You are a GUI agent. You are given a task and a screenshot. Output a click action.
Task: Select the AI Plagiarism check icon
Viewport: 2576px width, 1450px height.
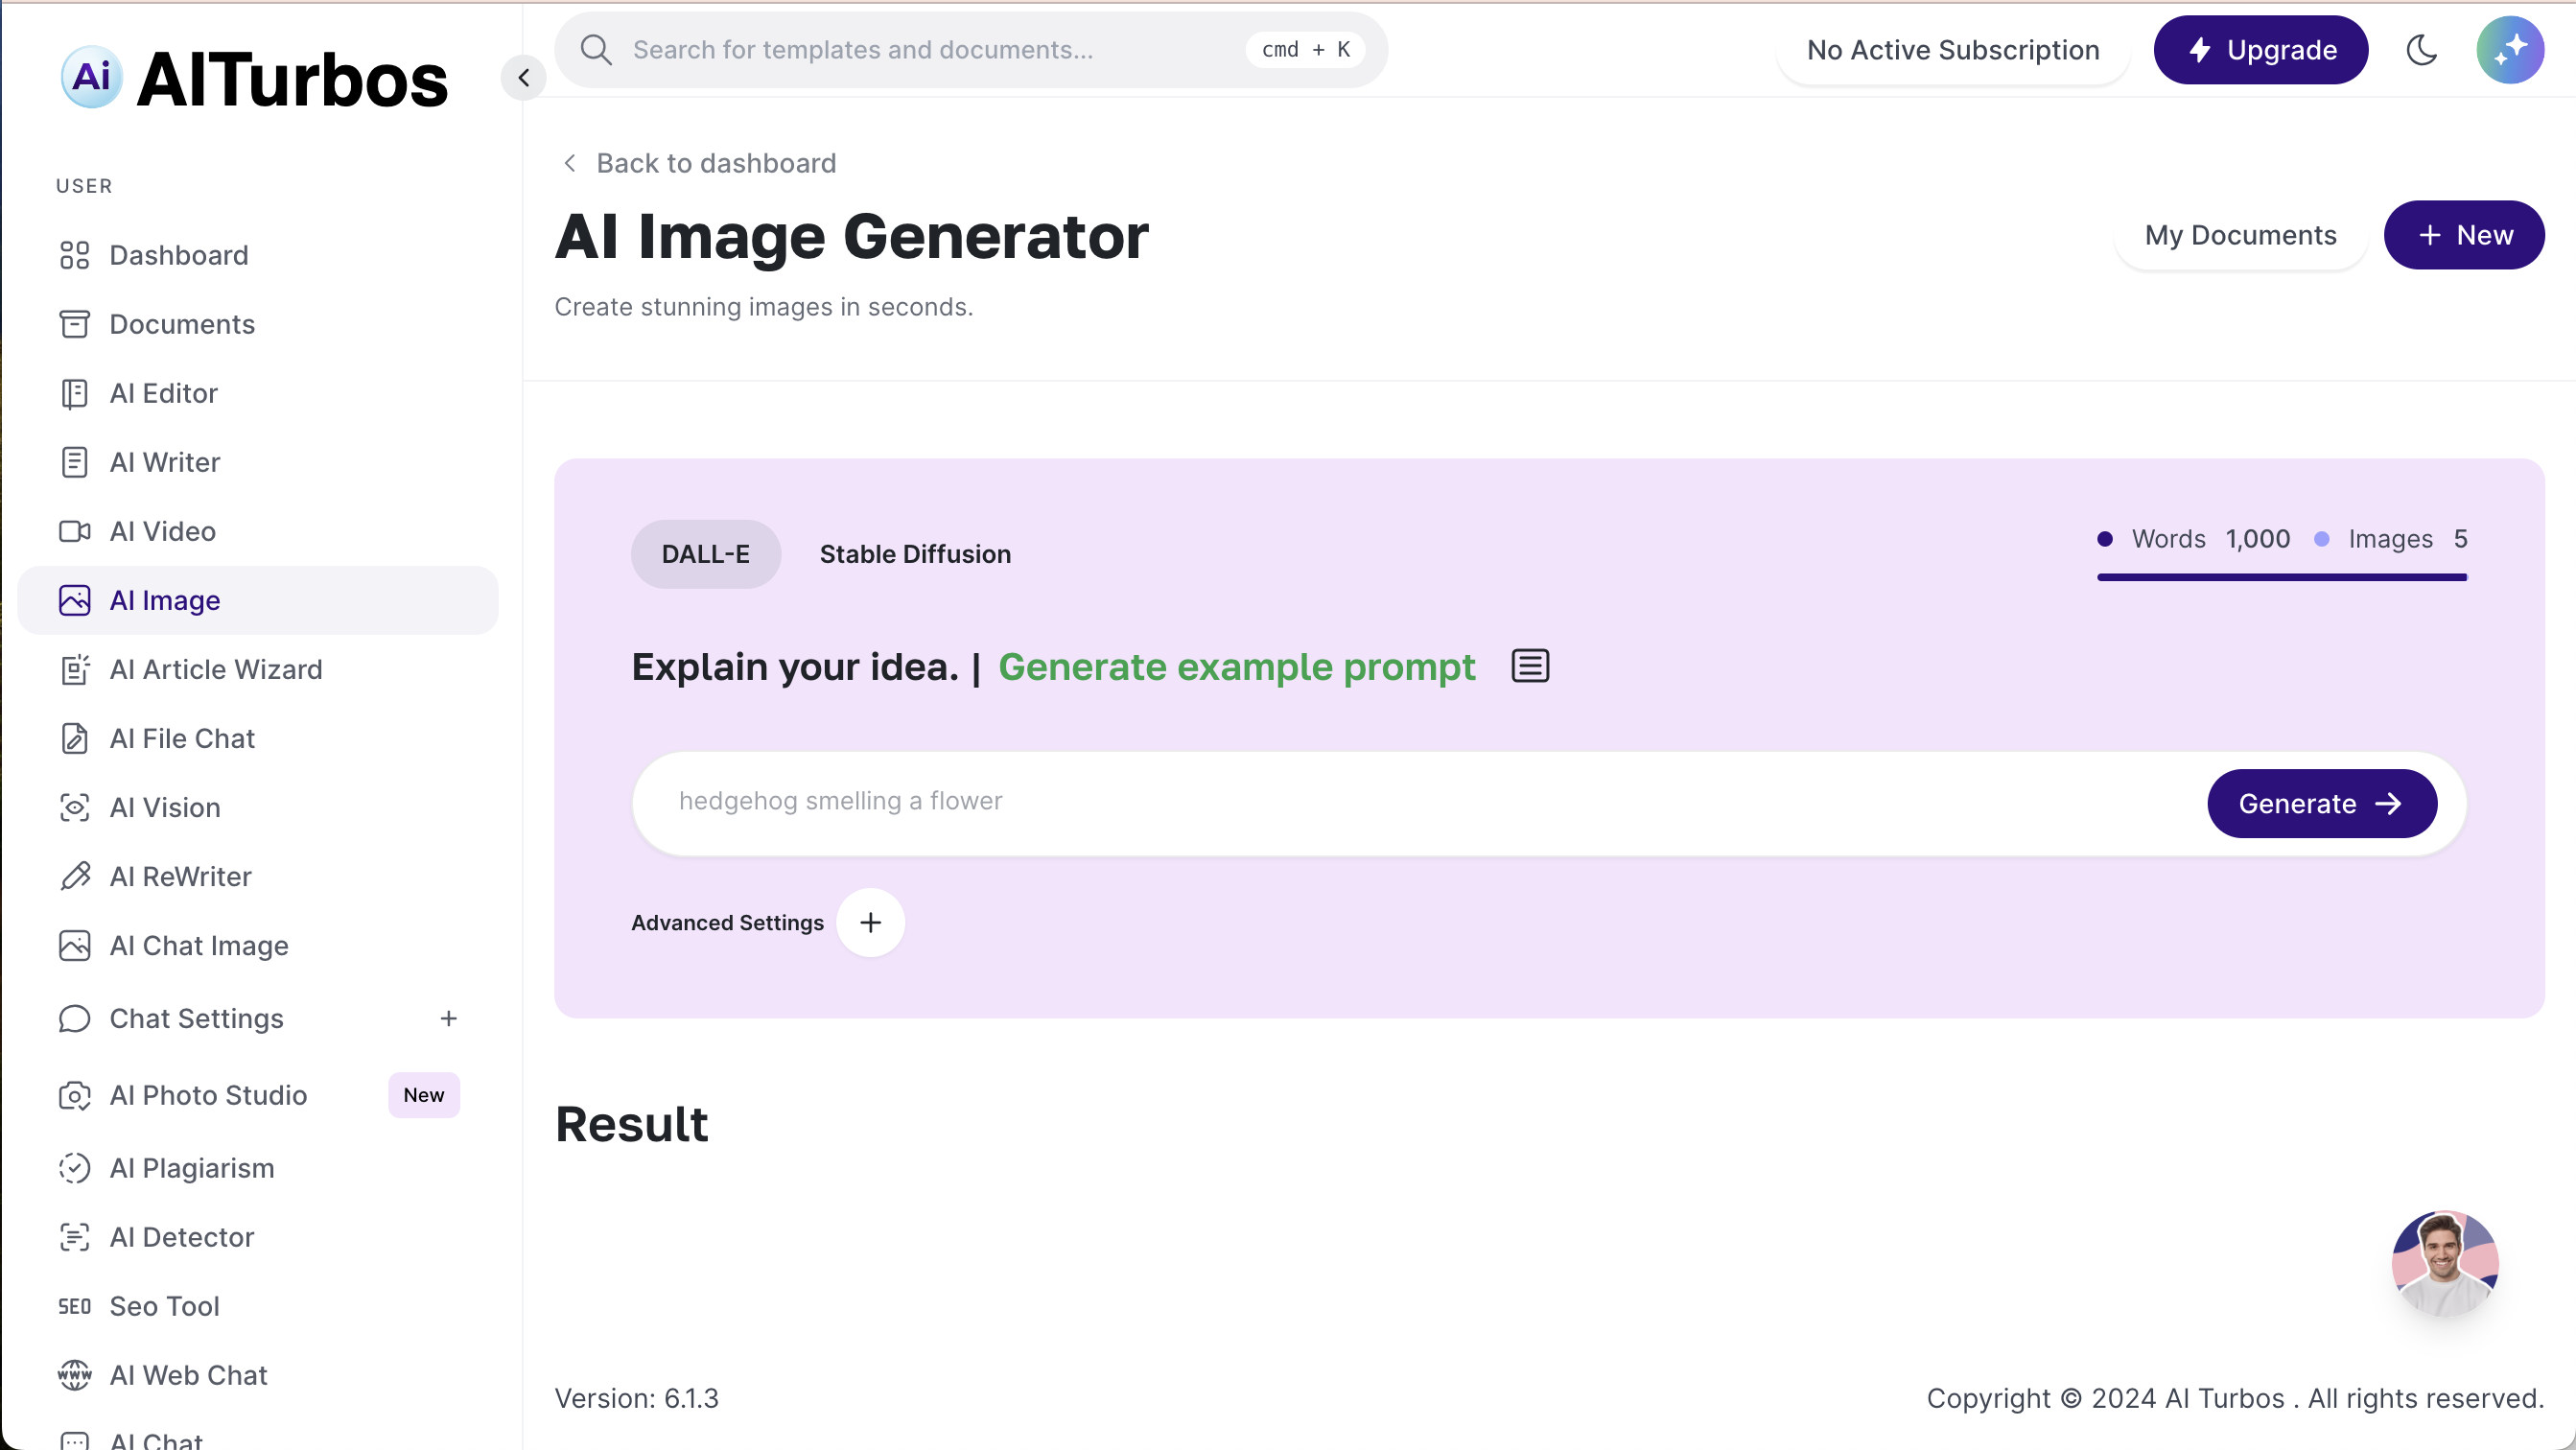tap(74, 1168)
